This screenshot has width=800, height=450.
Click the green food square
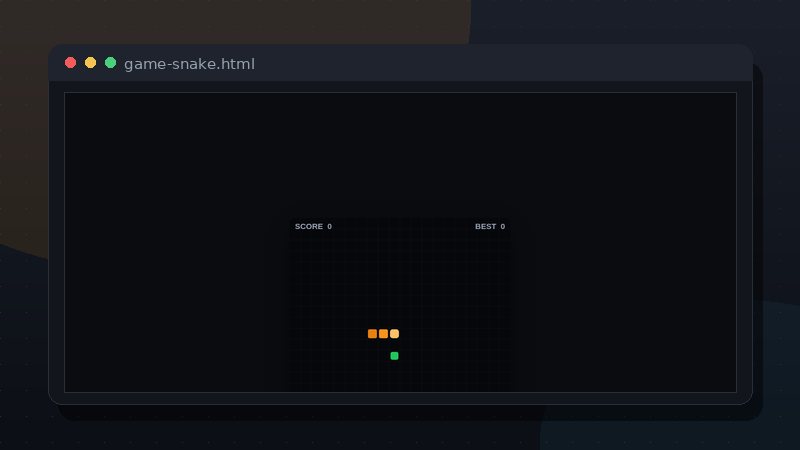(x=394, y=356)
